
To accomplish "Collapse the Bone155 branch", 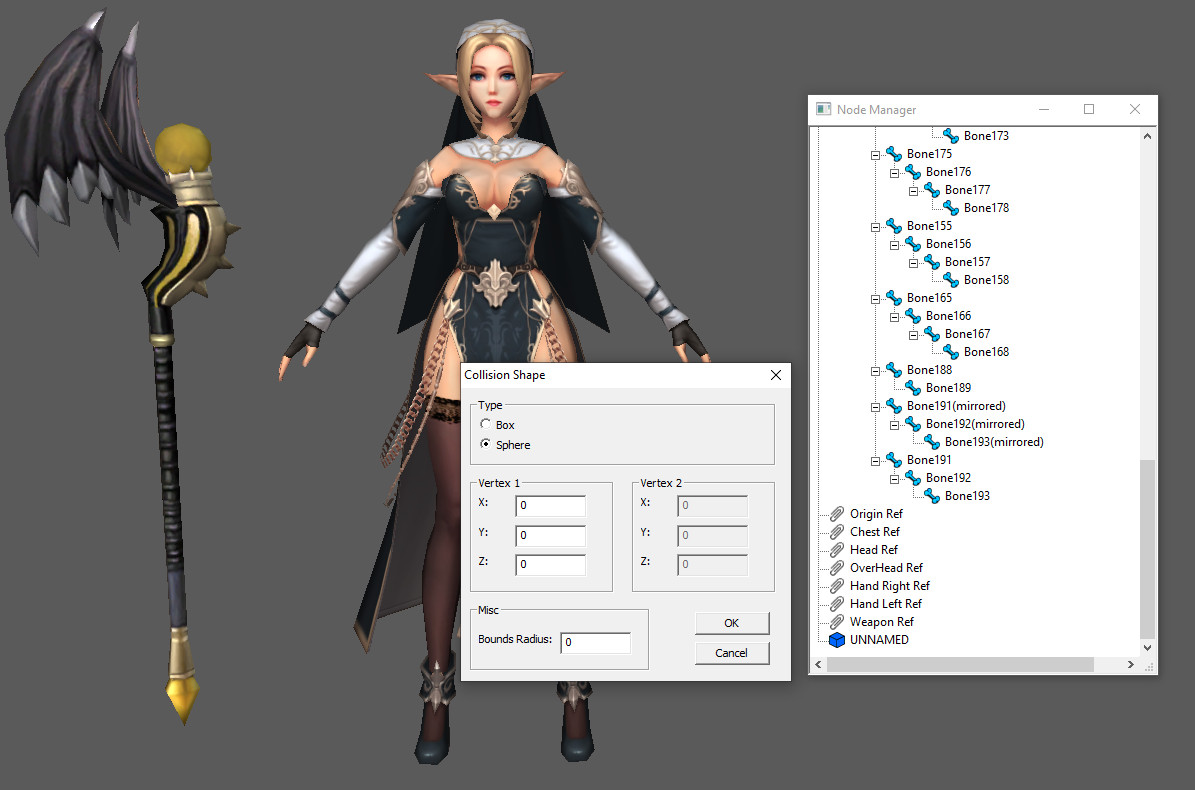I will [x=875, y=228].
